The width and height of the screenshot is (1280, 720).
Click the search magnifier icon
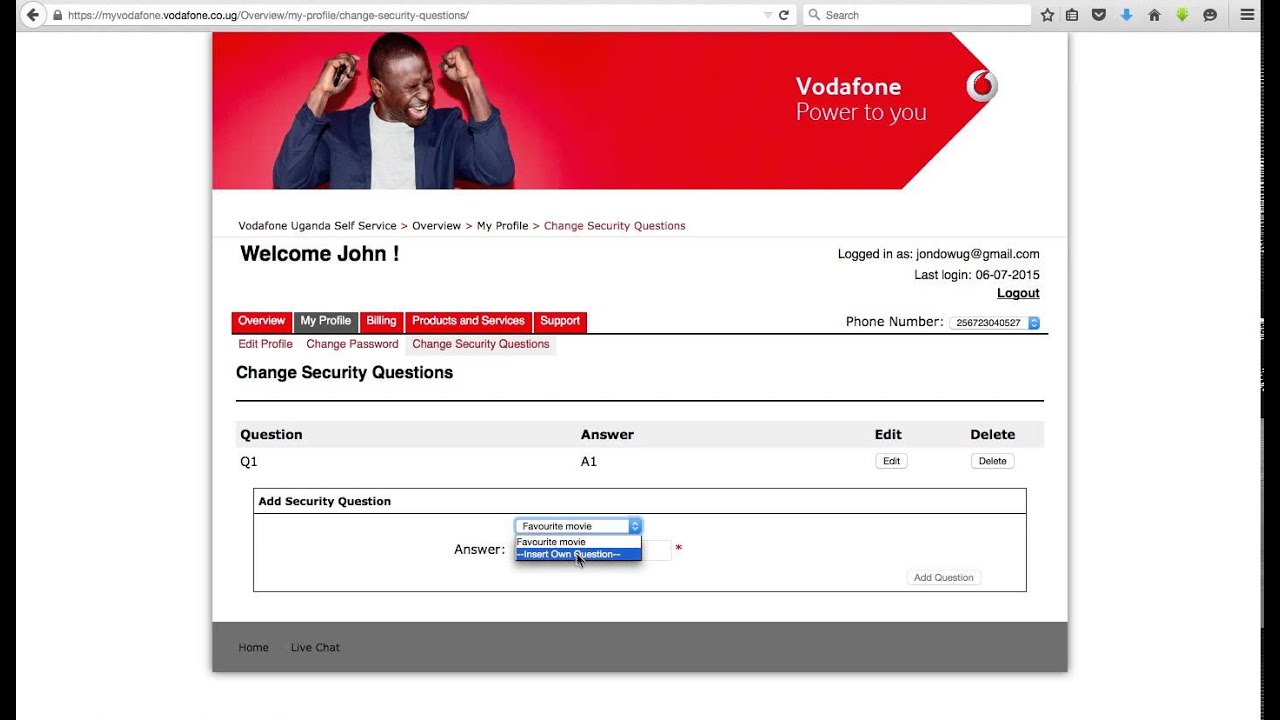click(x=814, y=15)
